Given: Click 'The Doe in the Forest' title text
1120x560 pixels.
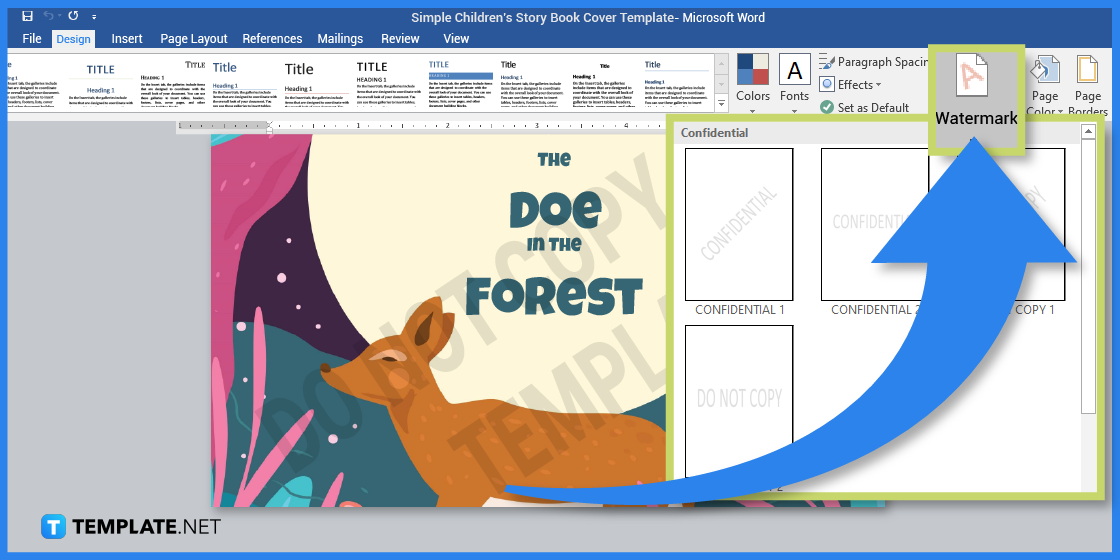Looking at the screenshot, I should tap(555, 234).
